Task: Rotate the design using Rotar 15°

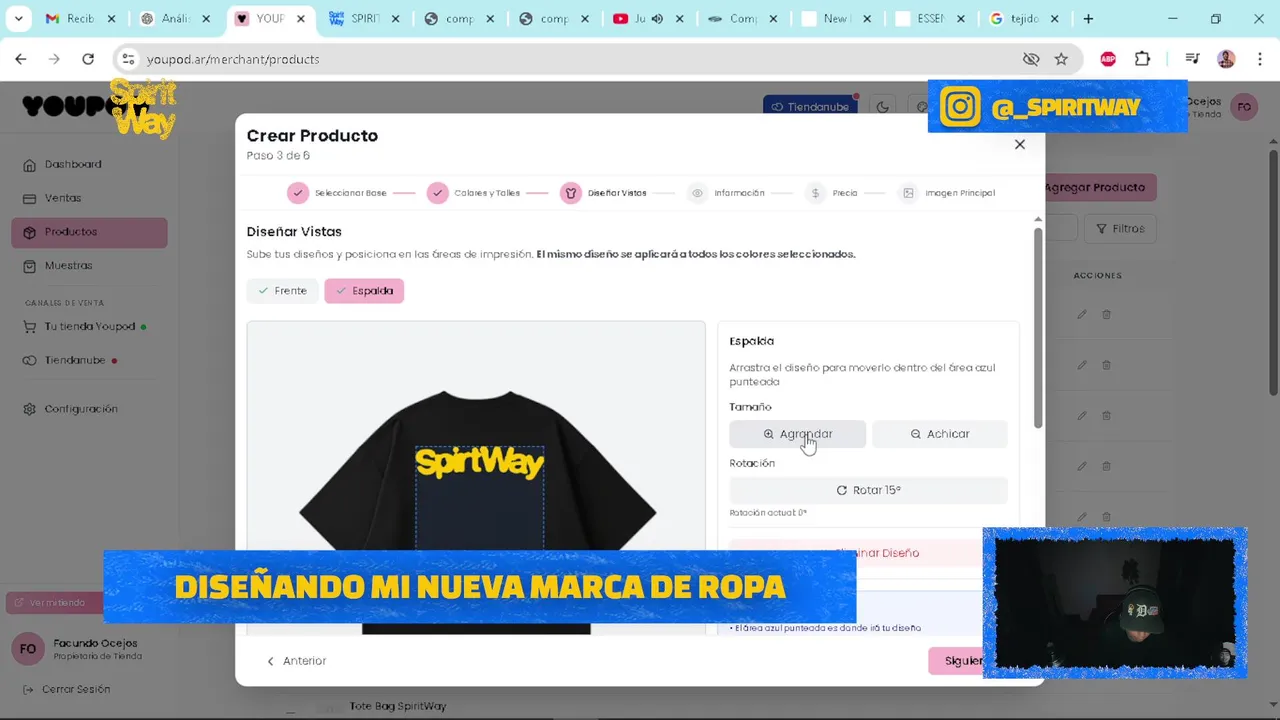Action: pos(868,490)
